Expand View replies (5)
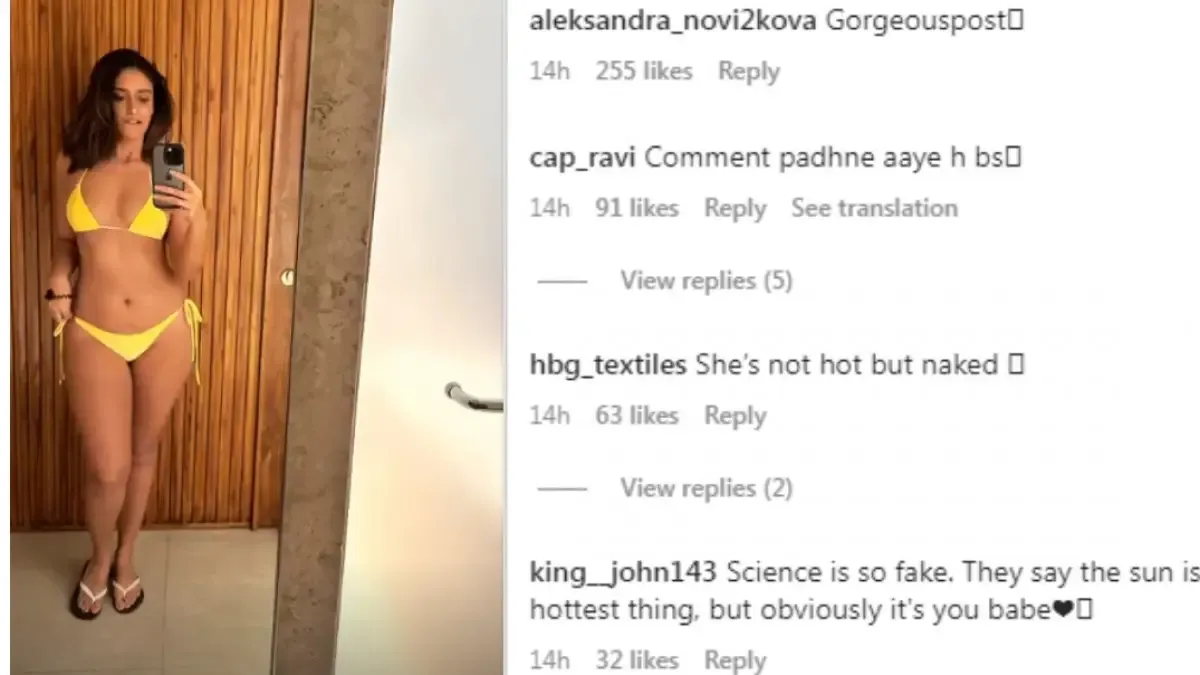The width and height of the screenshot is (1200, 675). click(x=706, y=281)
